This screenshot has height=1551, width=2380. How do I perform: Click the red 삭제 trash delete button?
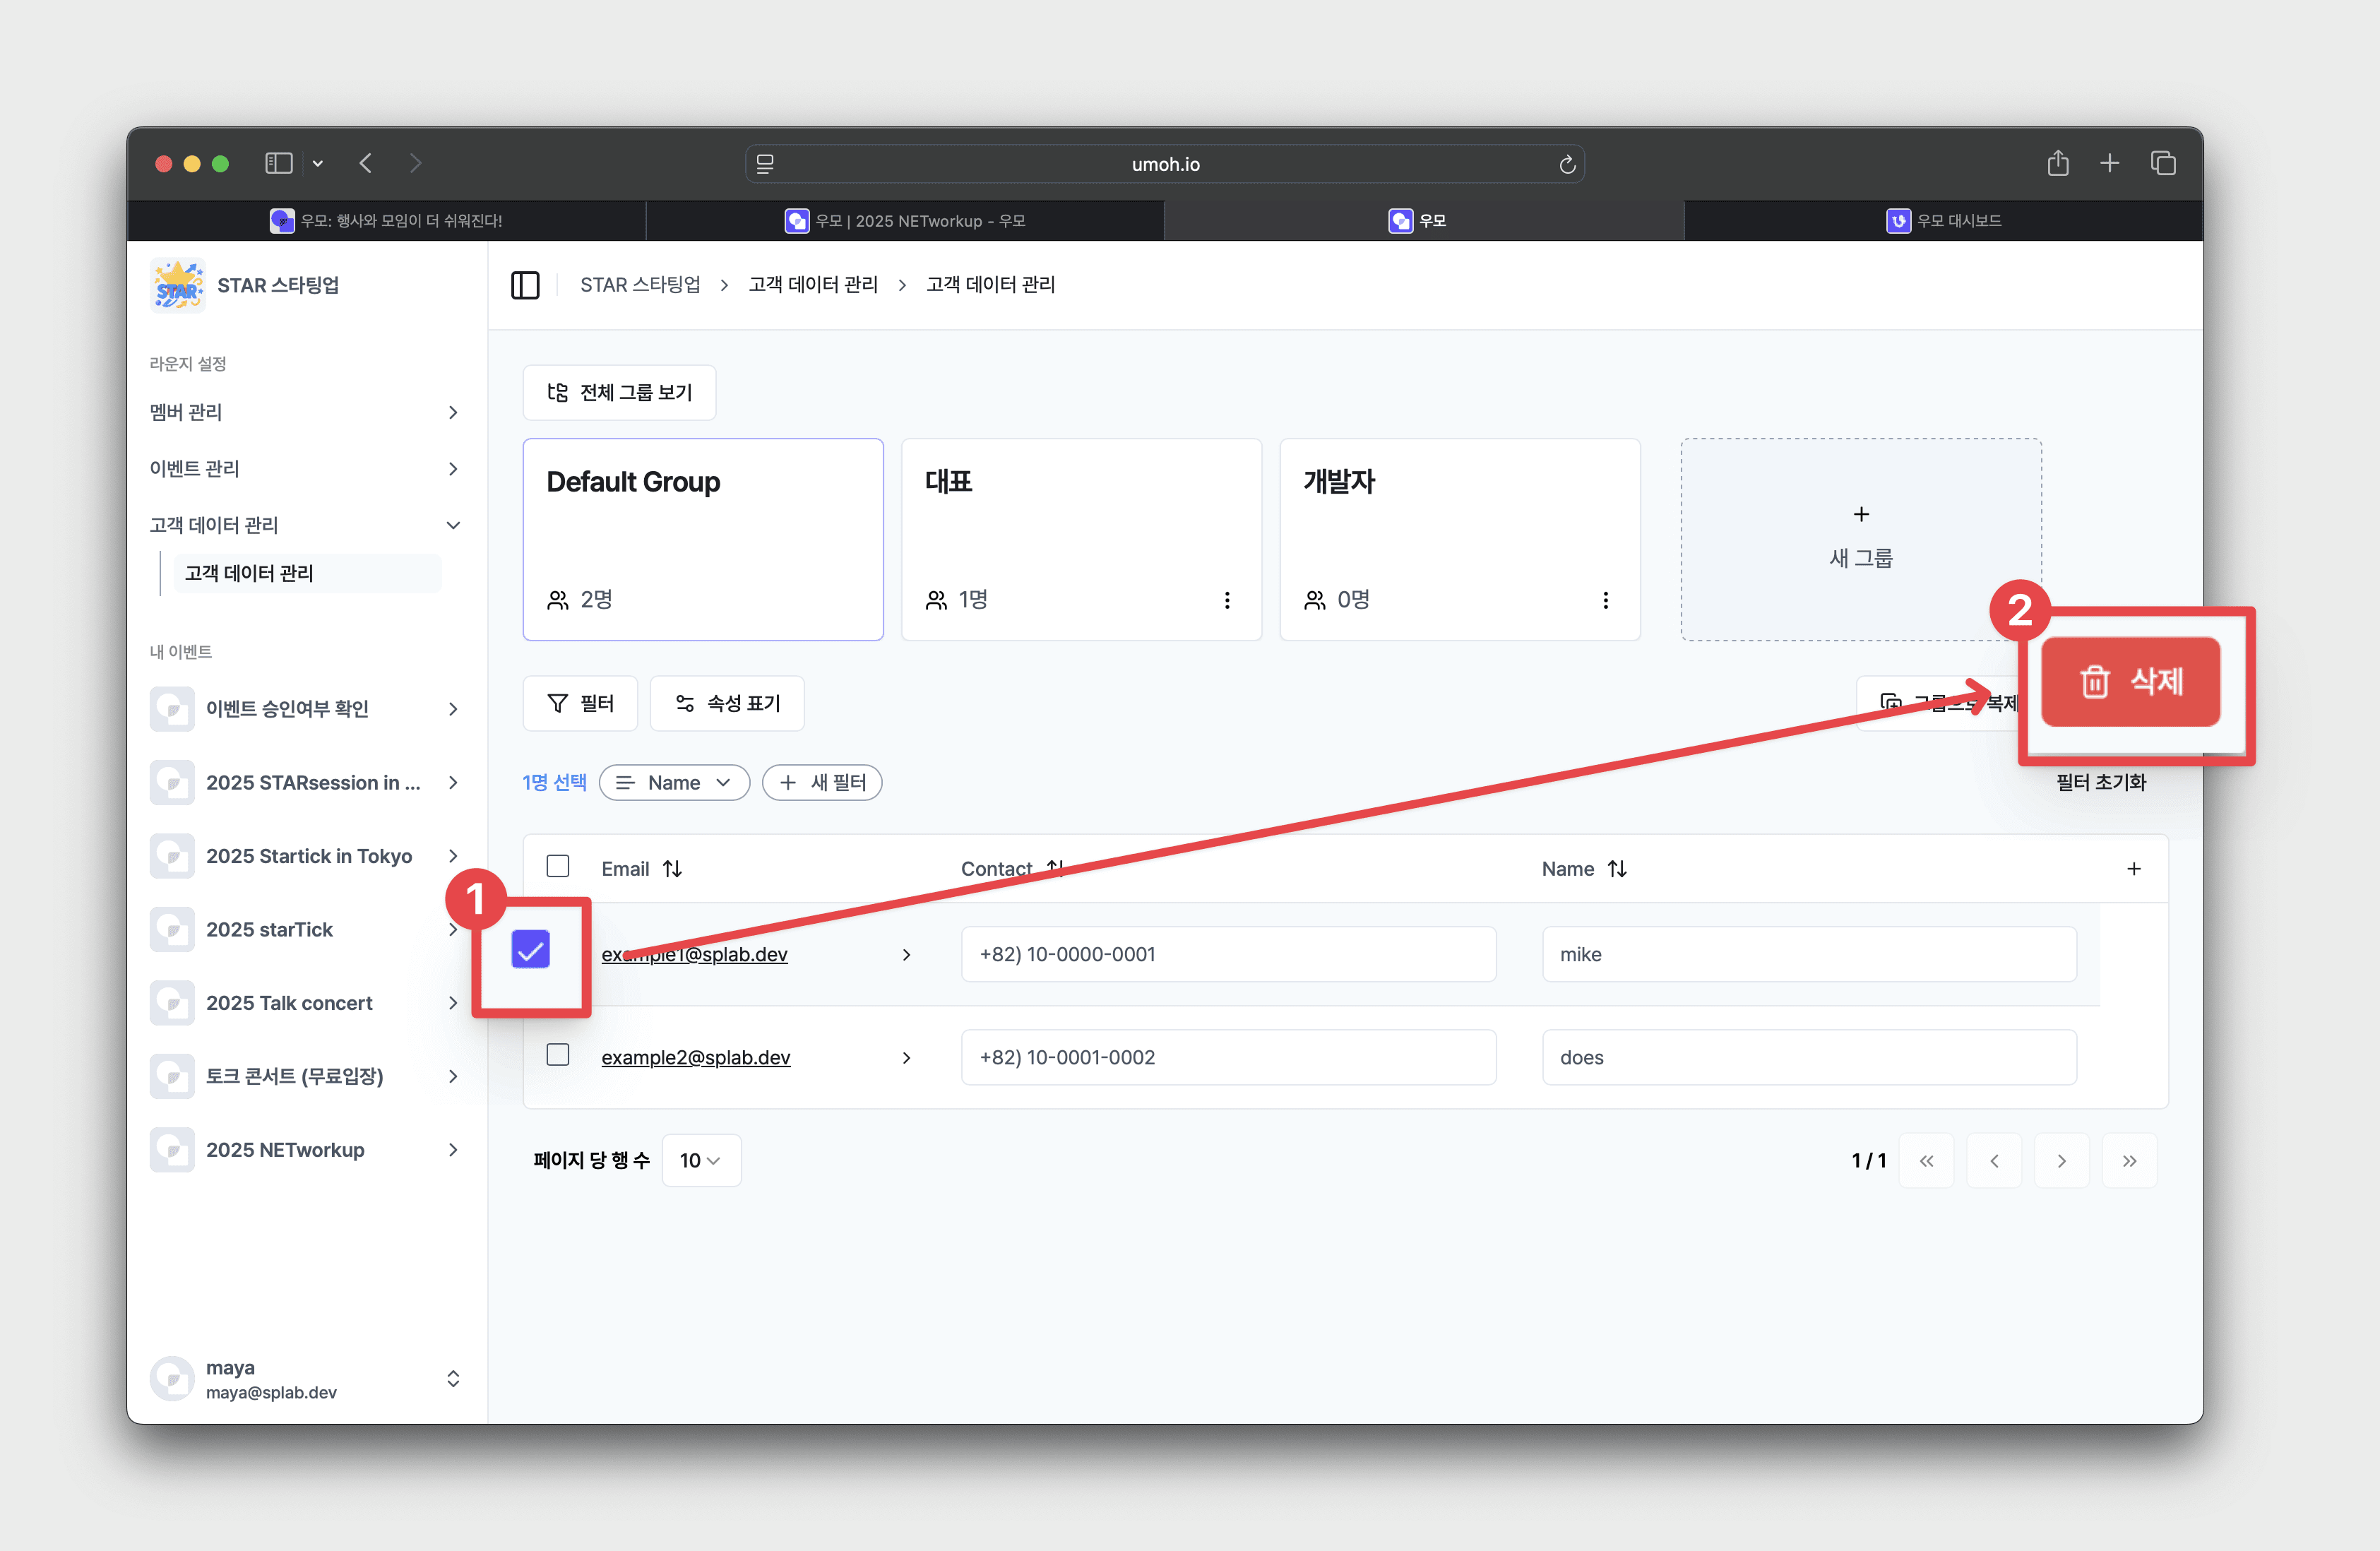click(2129, 682)
